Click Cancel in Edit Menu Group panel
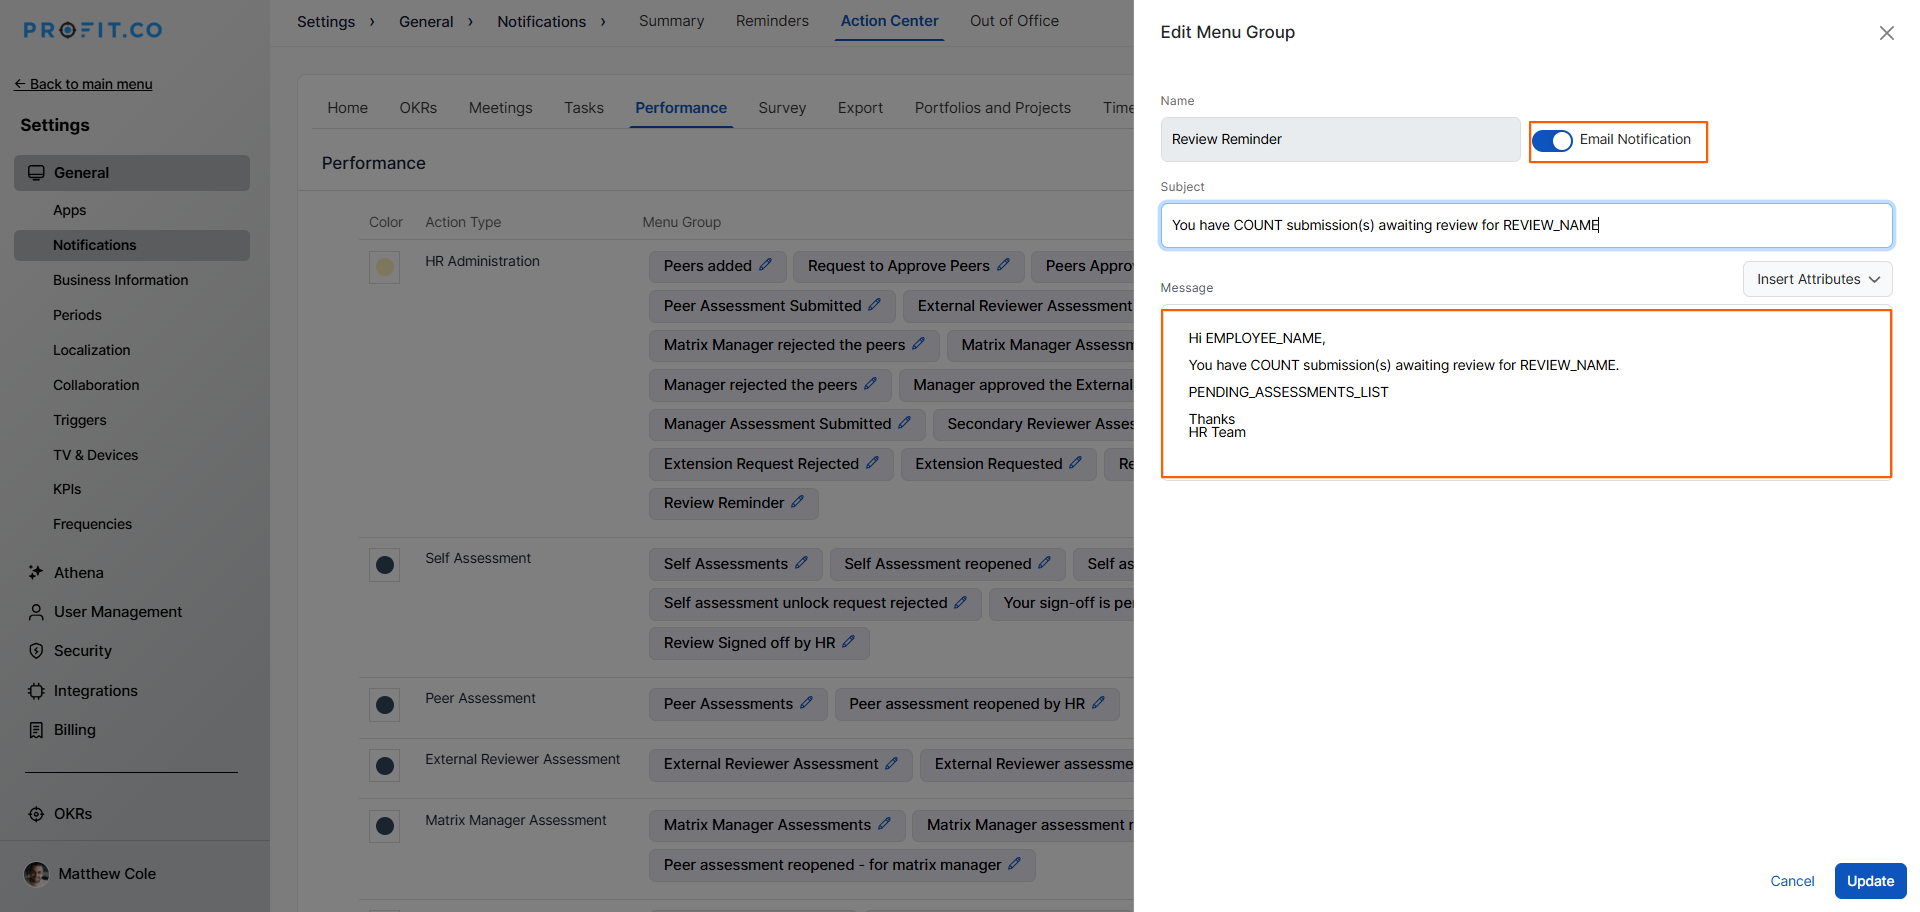Viewport: 1920px width, 912px height. click(1791, 881)
